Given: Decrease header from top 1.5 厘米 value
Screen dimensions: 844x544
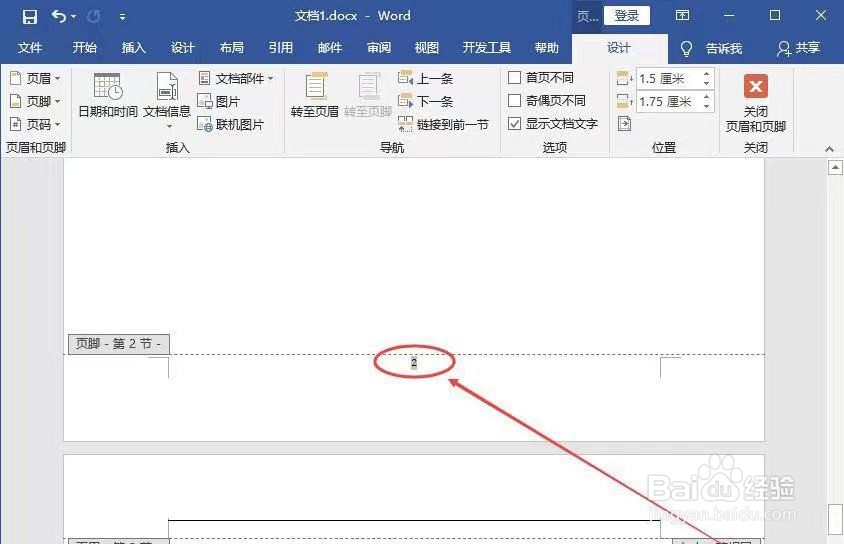Looking at the screenshot, I should pos(706,83).
